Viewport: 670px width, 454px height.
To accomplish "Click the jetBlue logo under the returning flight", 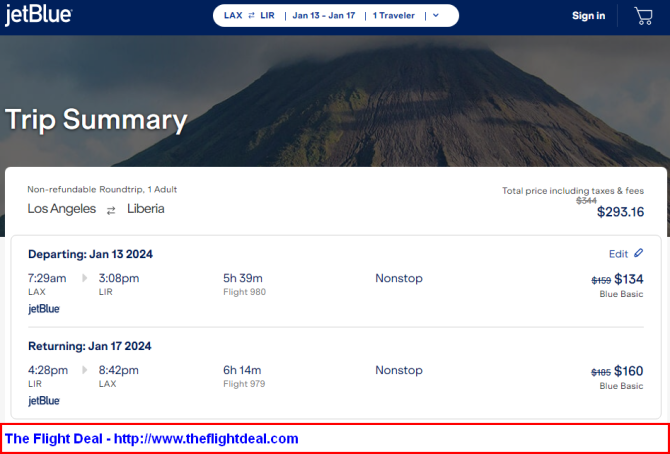I will [x=44, y=401].
